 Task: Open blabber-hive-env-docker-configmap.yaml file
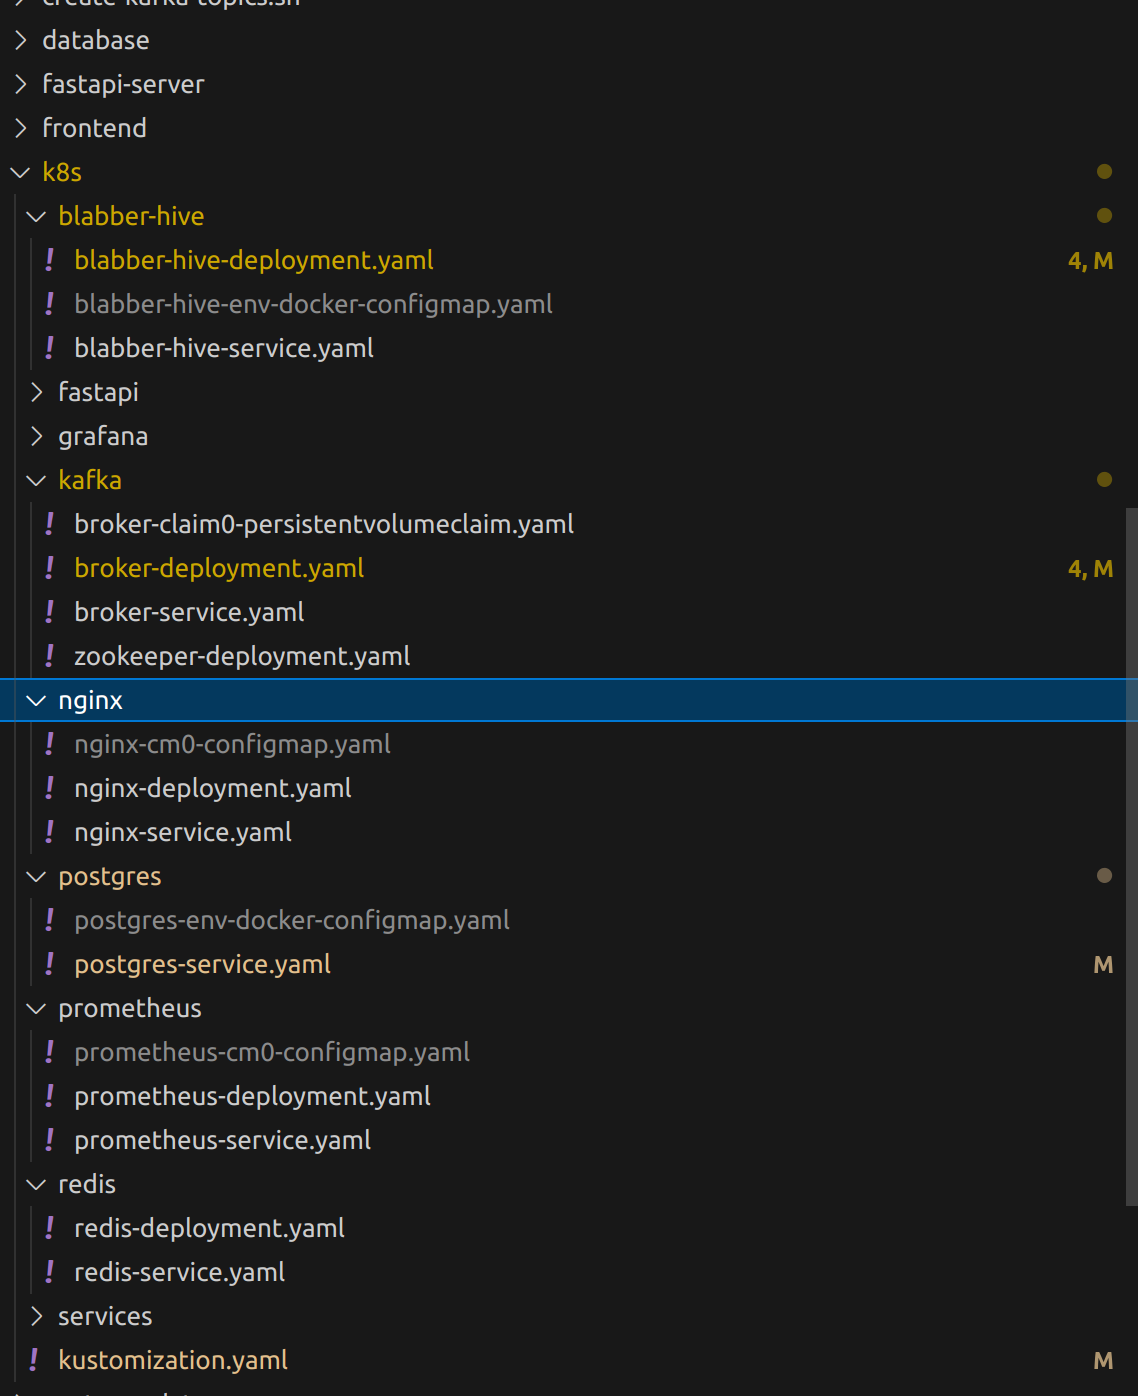point(314,304)
